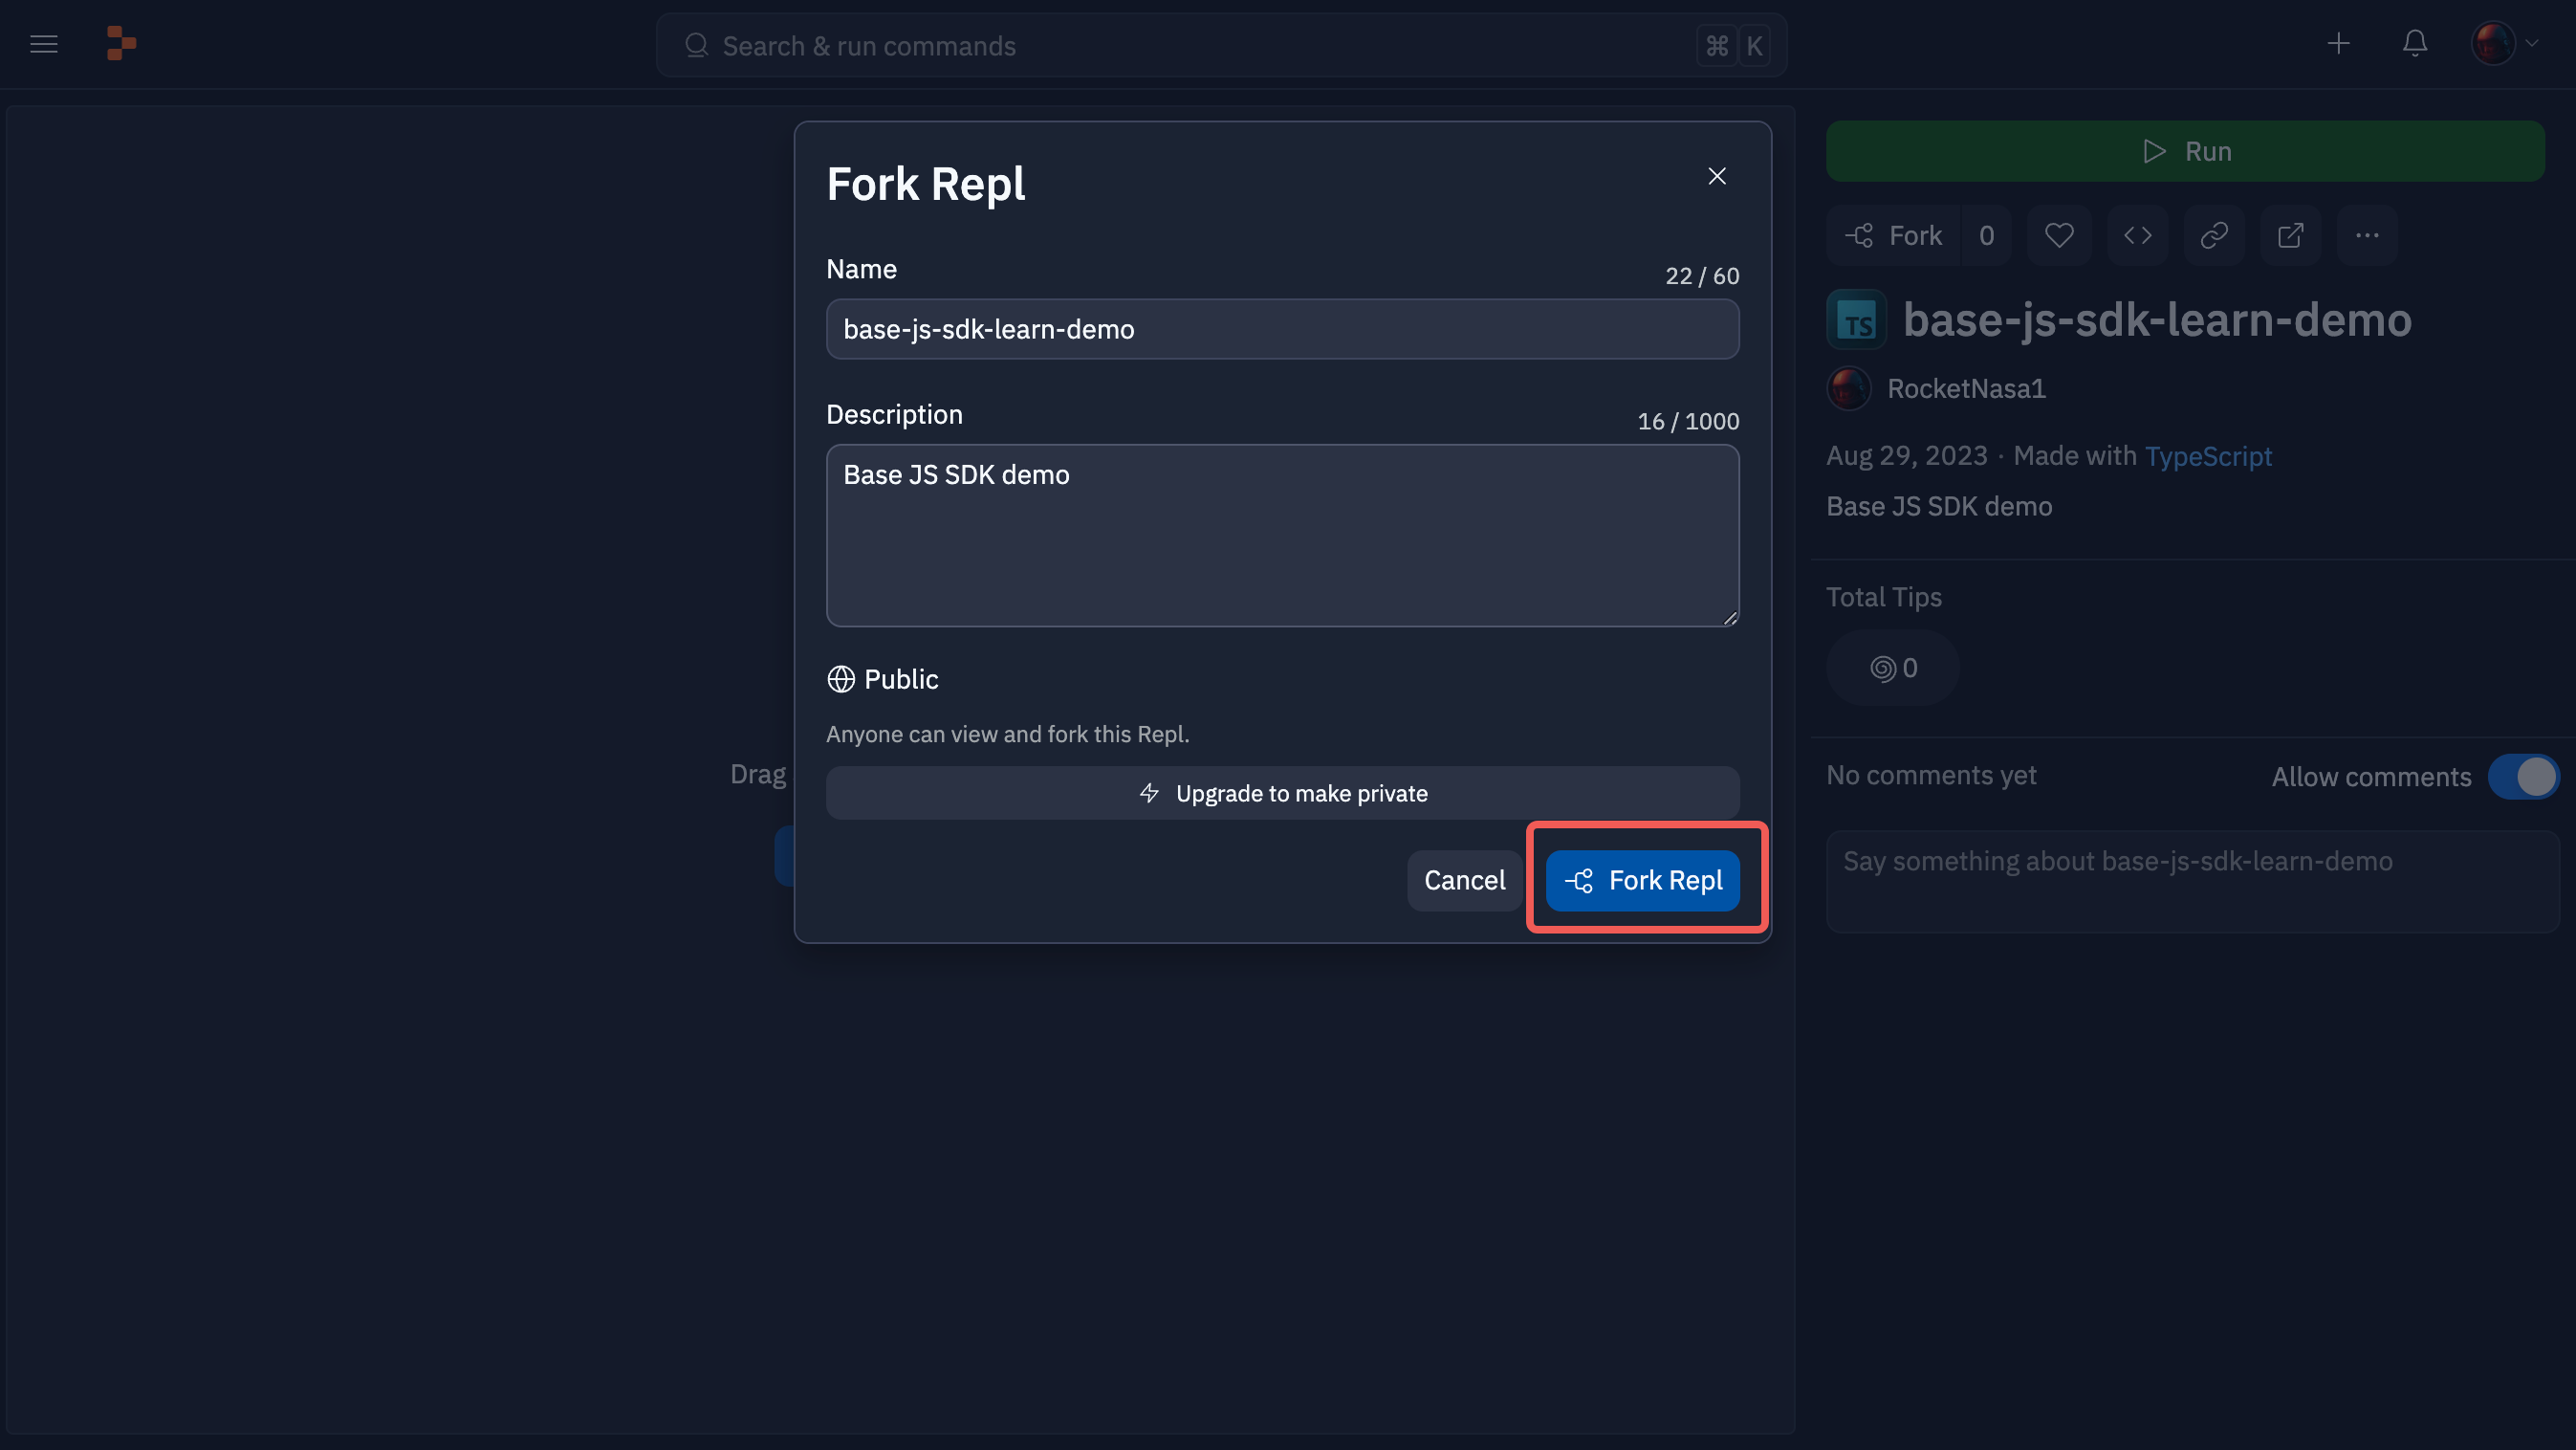Click the Description text area
The height and width of the screenshot is (1450, 2576).
point(1282,536)
